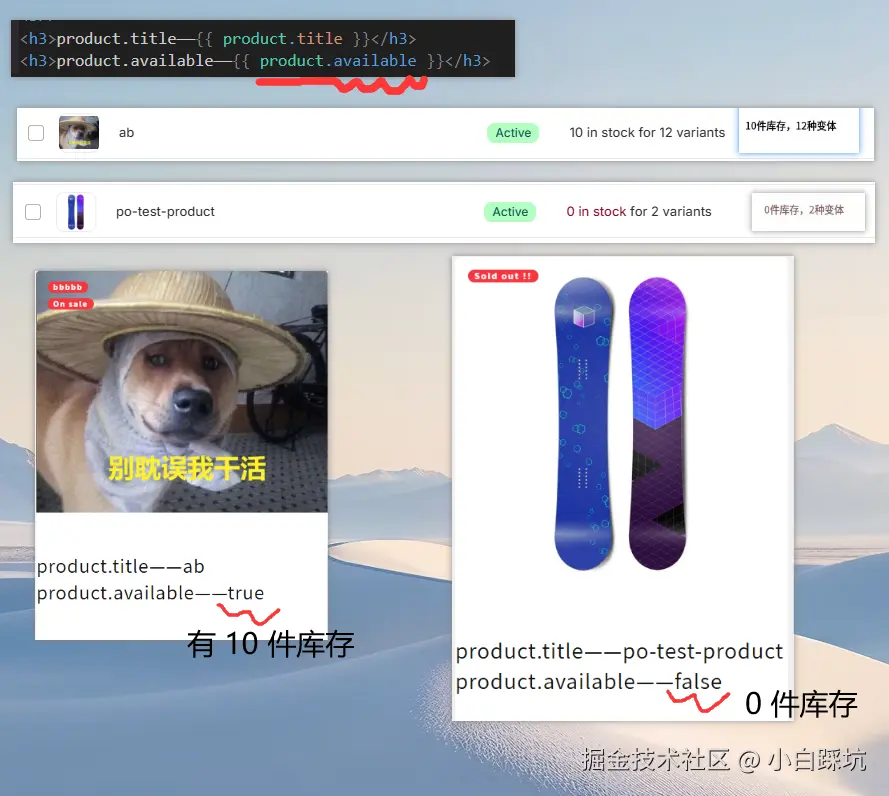Select 'product.title——po-test-product' heading text
Image resolution: width=889 pixels, height=796 pixels.
point(619,651)
